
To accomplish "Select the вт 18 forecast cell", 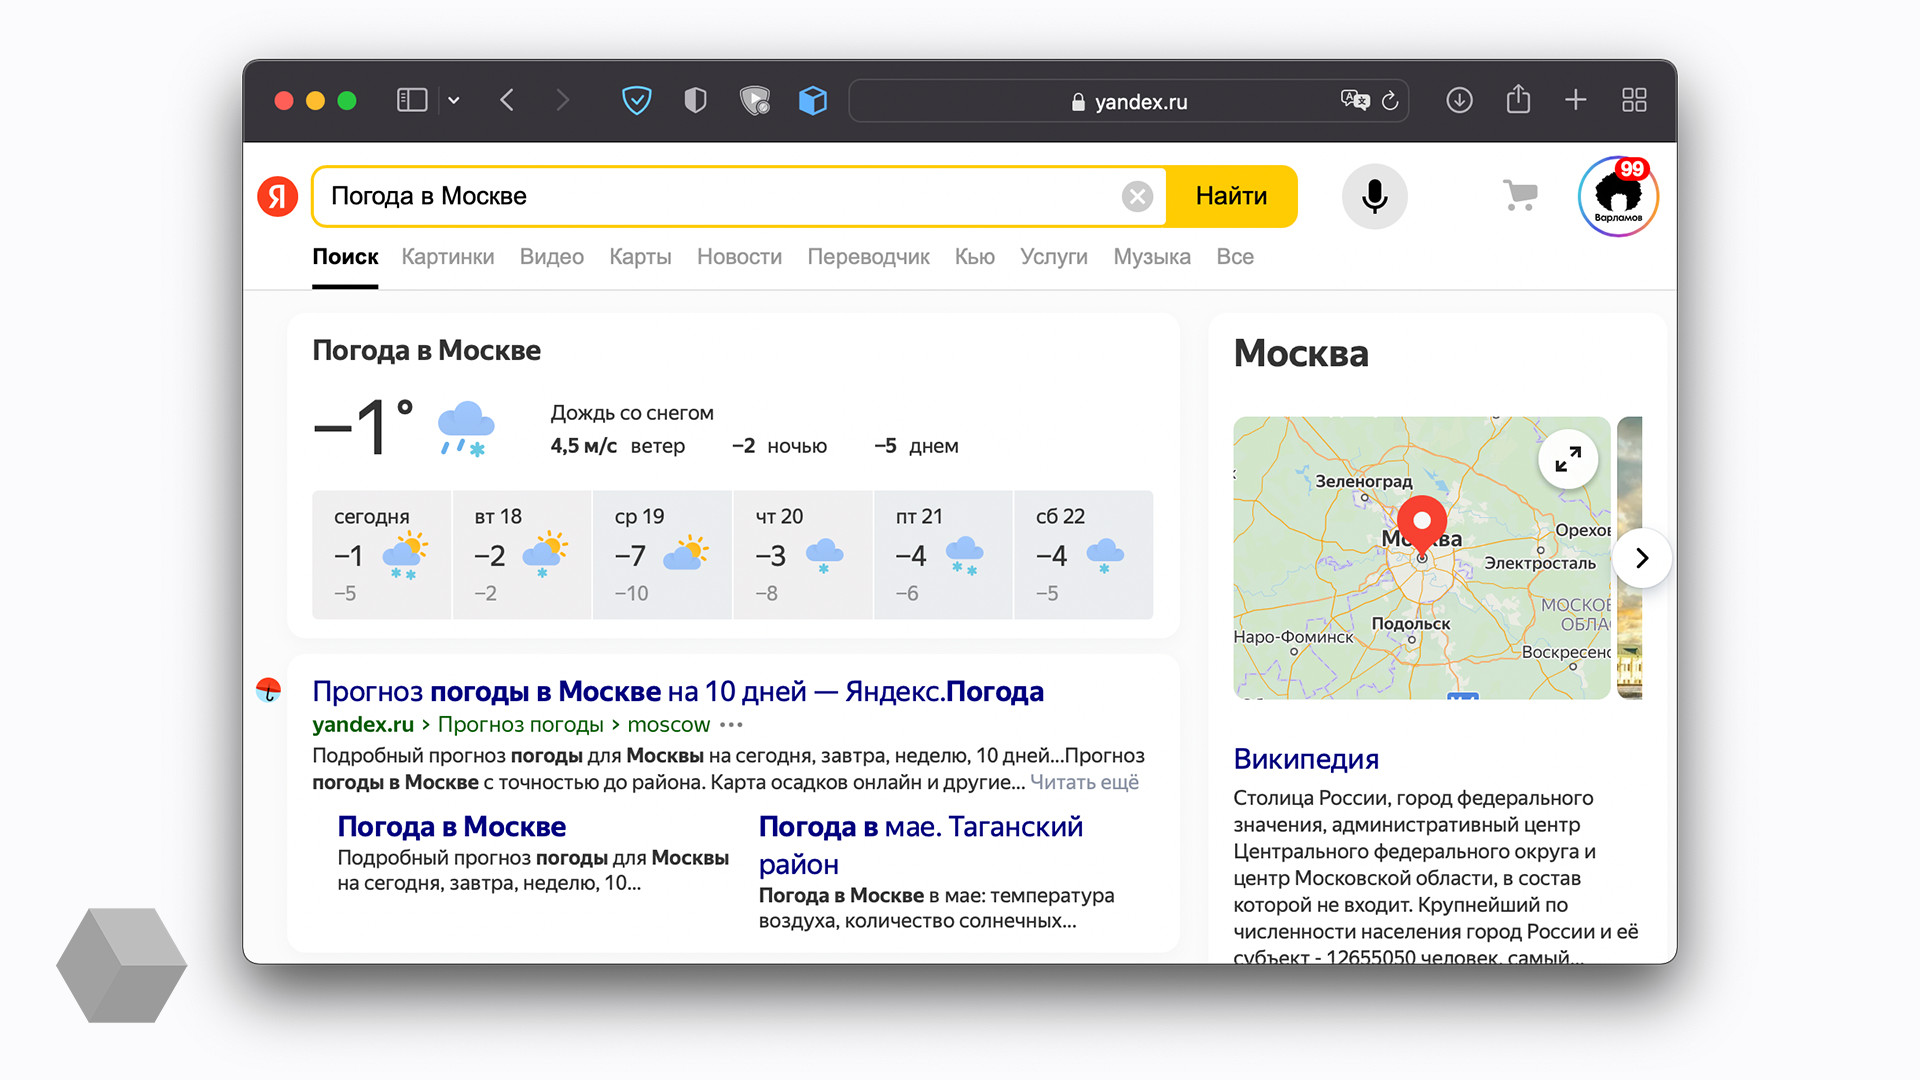I will click(x=522, y=555).
